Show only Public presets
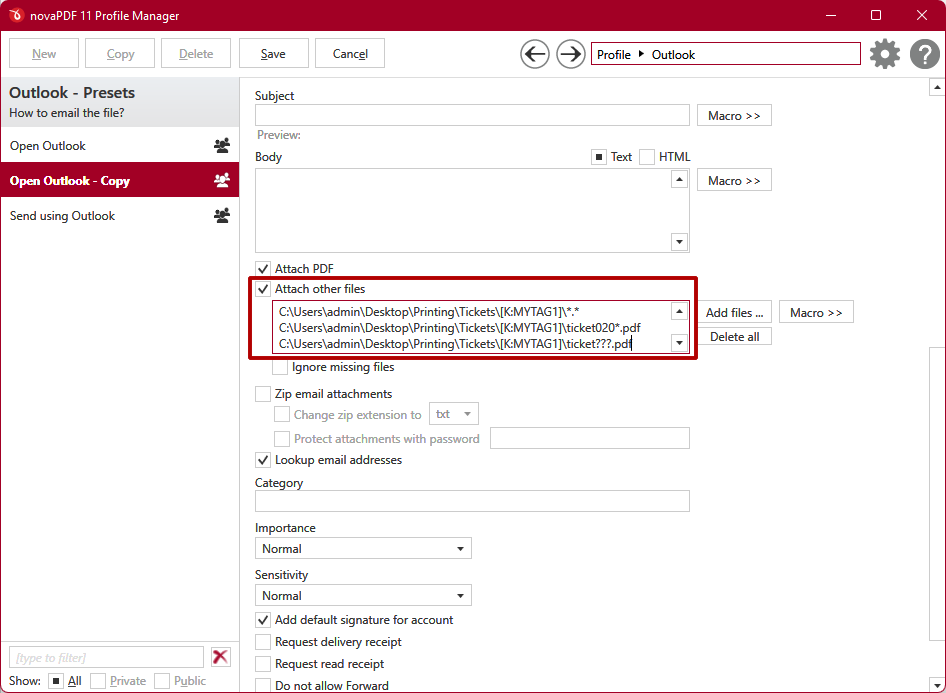 [162, 681]
